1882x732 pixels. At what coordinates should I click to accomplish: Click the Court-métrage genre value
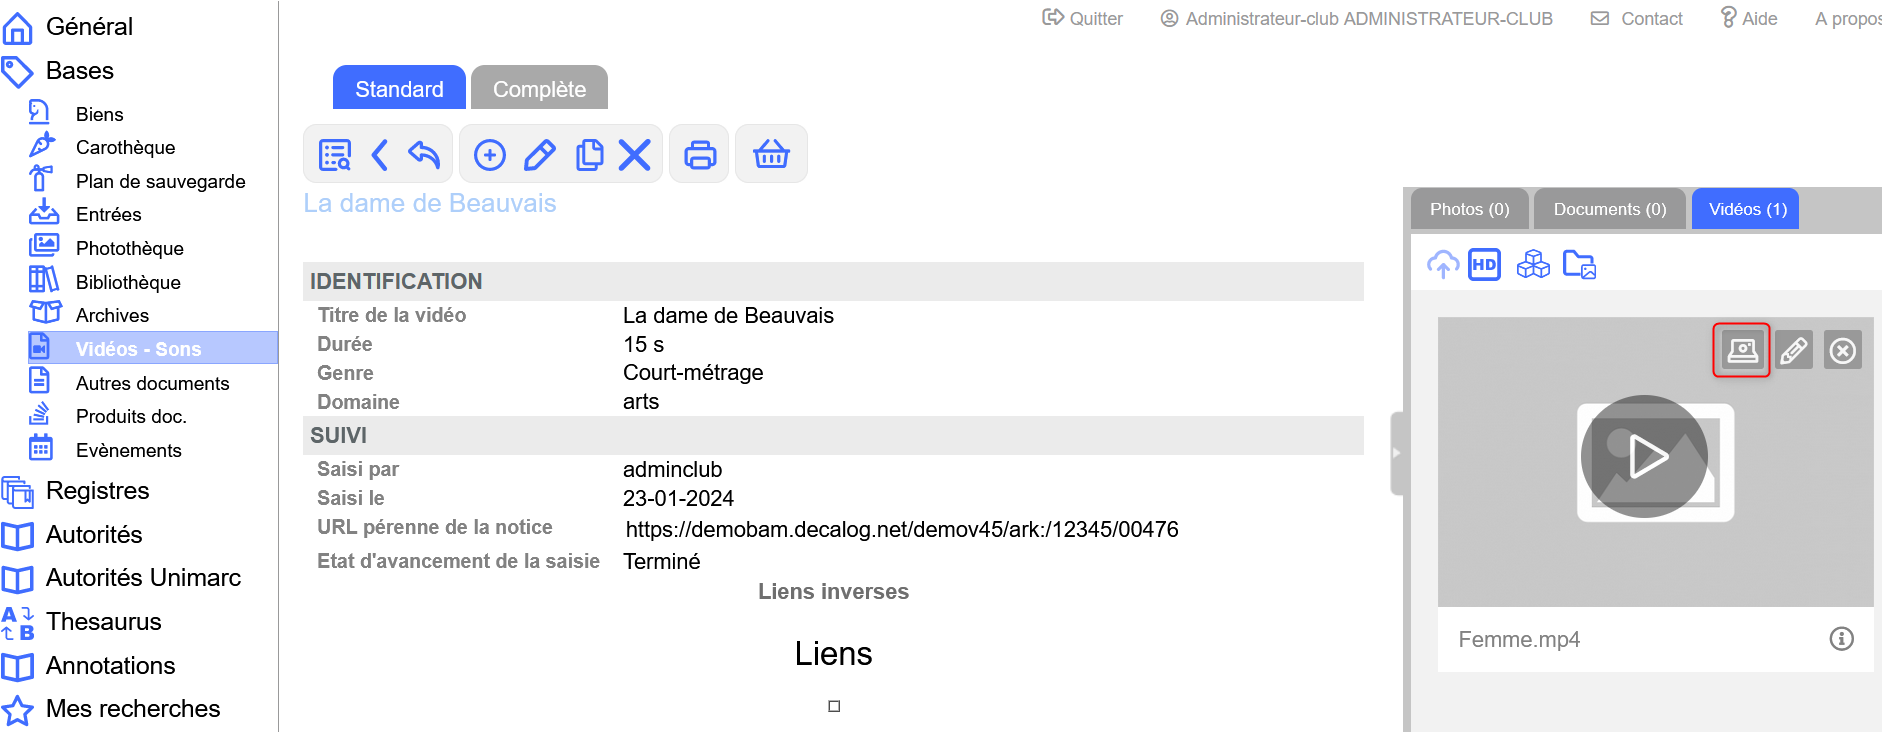693,372
